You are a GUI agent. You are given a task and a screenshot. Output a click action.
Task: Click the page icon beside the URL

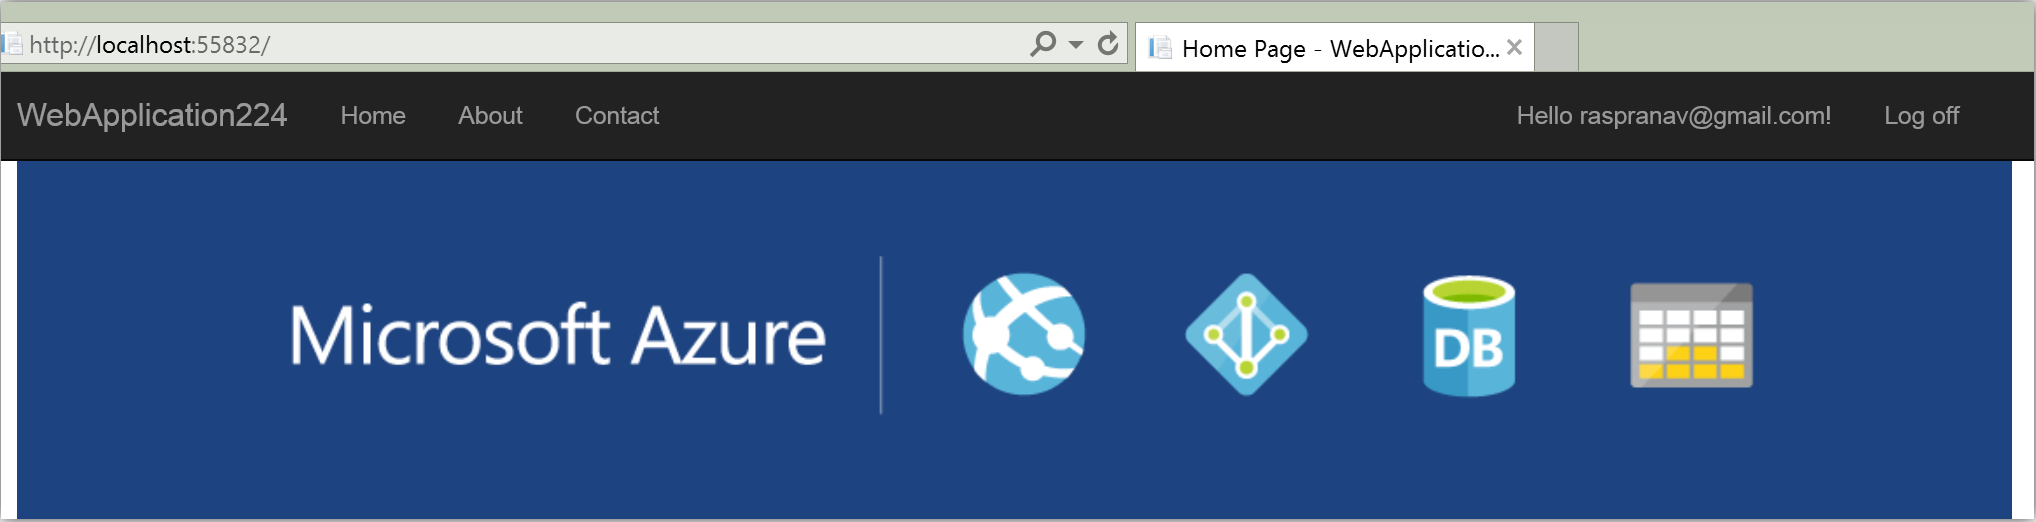tap(12, 44)
